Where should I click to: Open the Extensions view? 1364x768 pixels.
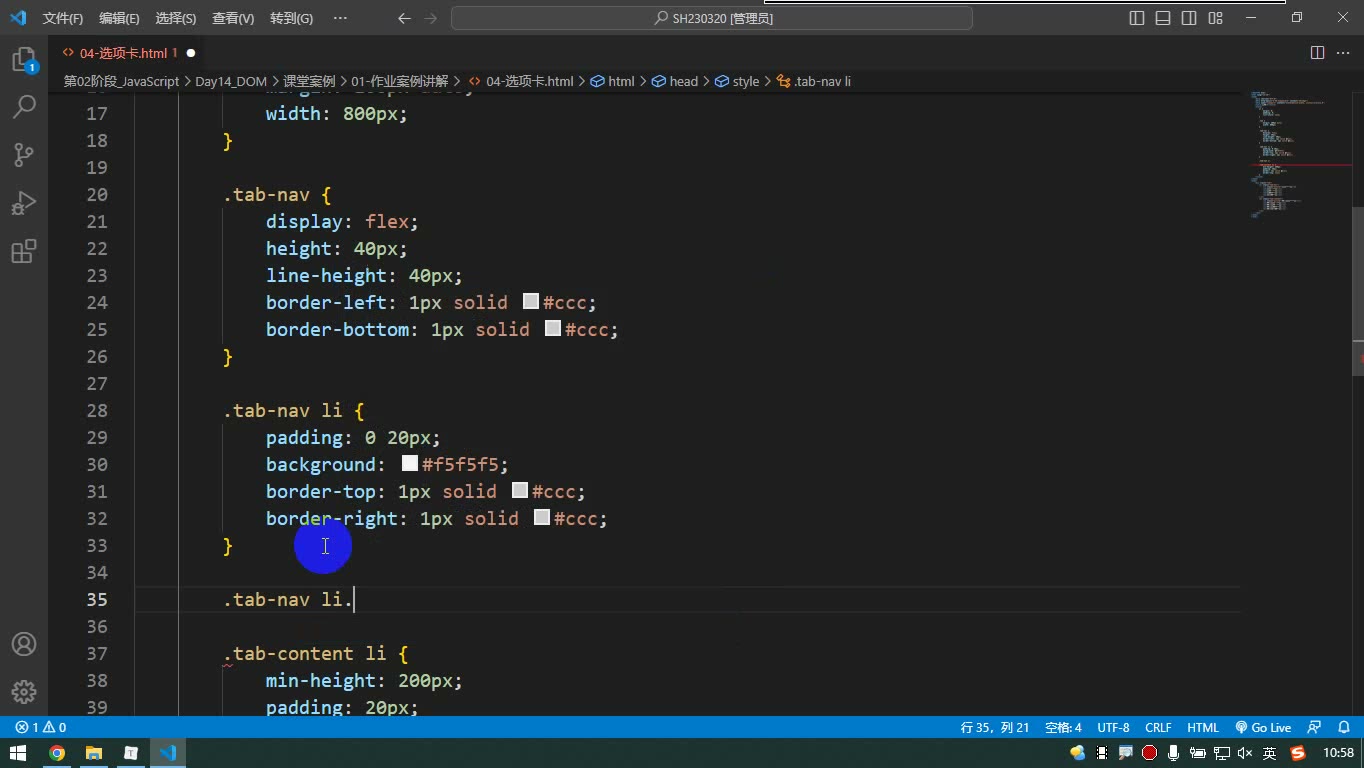(24, 251)
